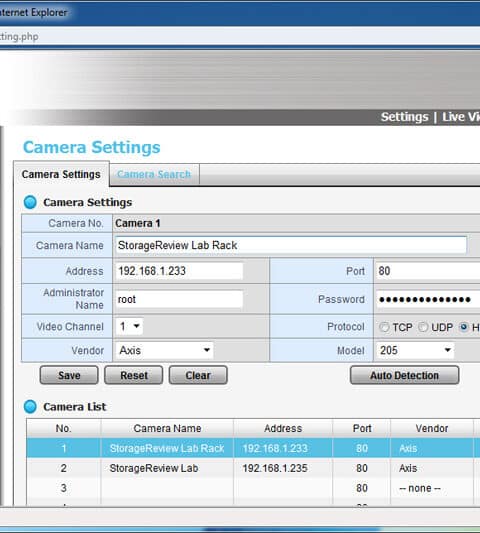Click the 'Camera 1' camera number value
The height and width of the screenshot is (533, 480).
click(138, 223)
